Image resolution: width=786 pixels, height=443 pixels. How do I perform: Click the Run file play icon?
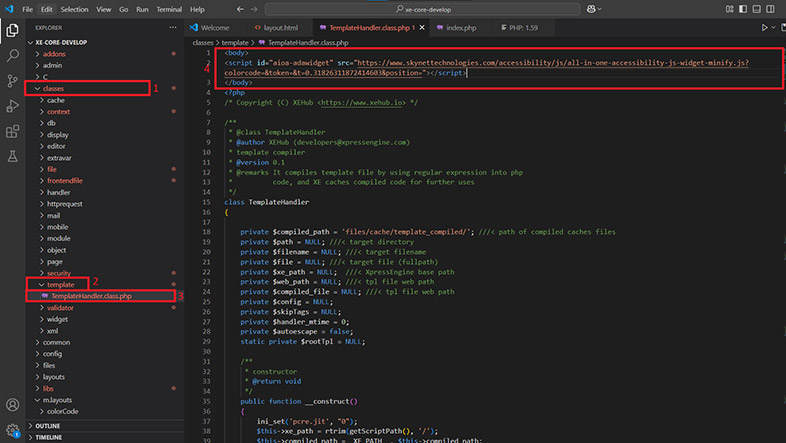pos(764,28)
